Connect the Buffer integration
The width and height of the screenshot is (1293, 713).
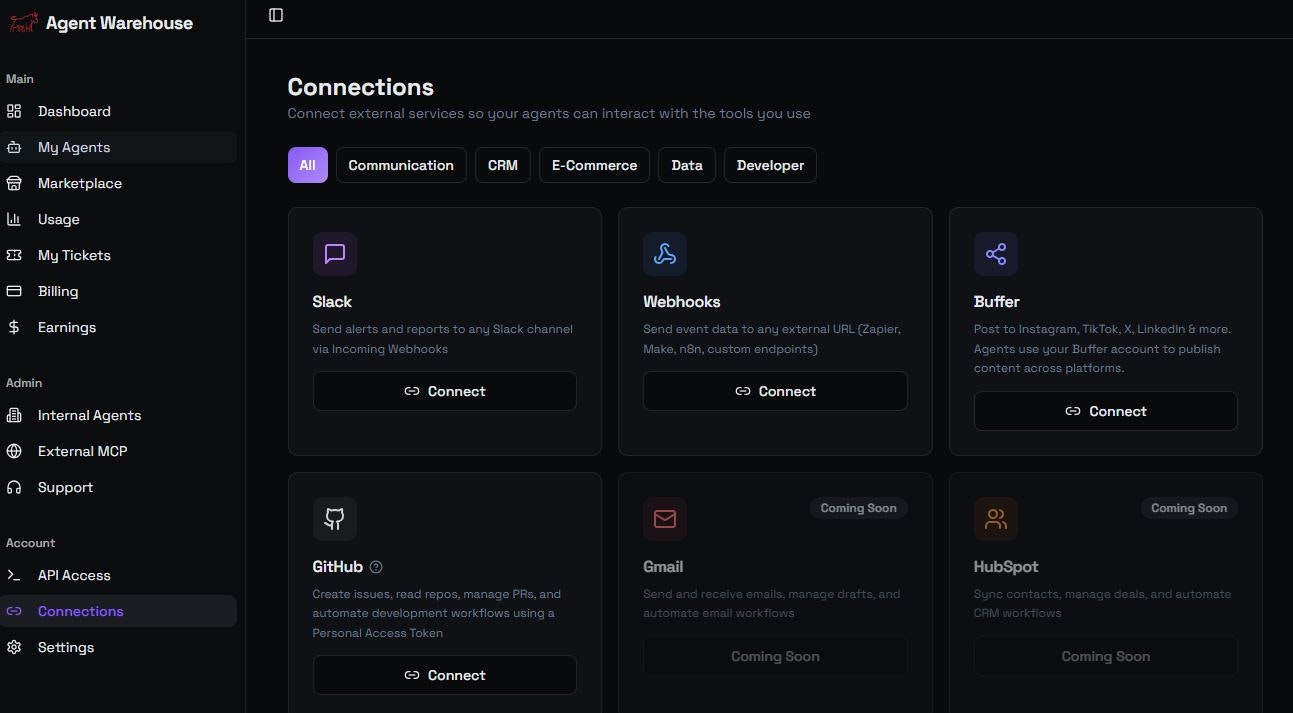1106,411
